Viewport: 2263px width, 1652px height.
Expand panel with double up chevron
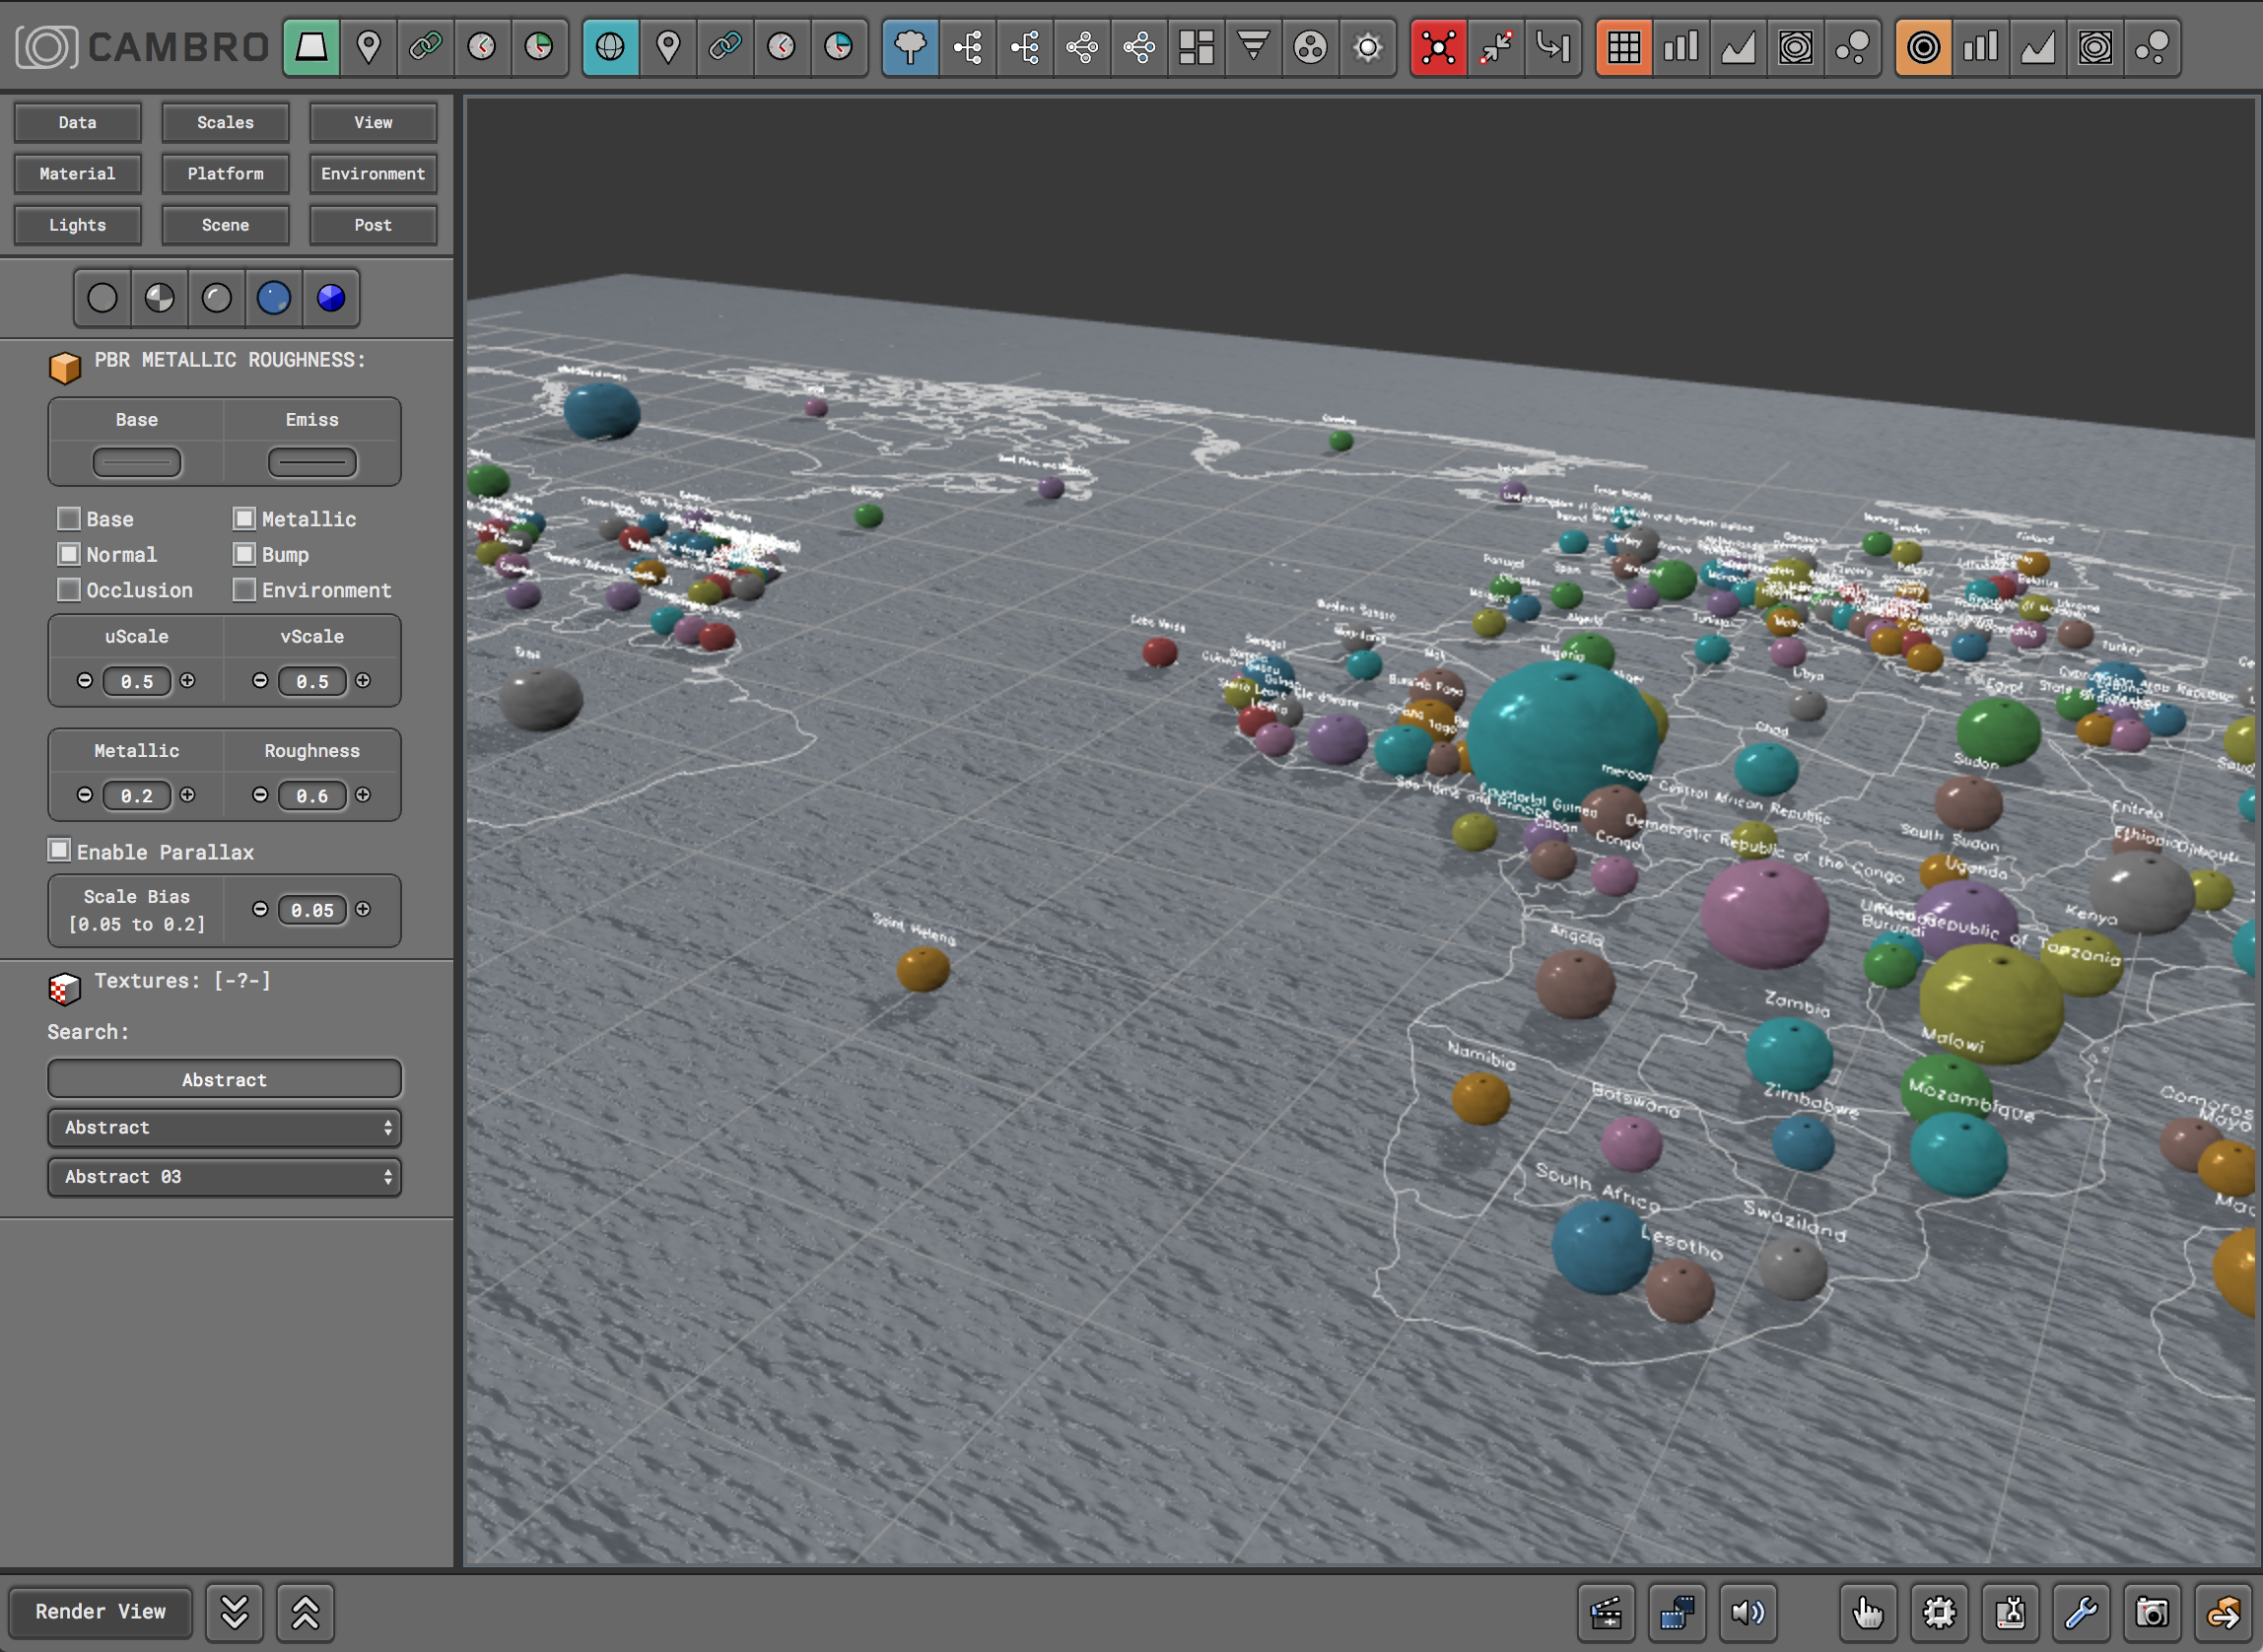click(x=305, y=1612)
